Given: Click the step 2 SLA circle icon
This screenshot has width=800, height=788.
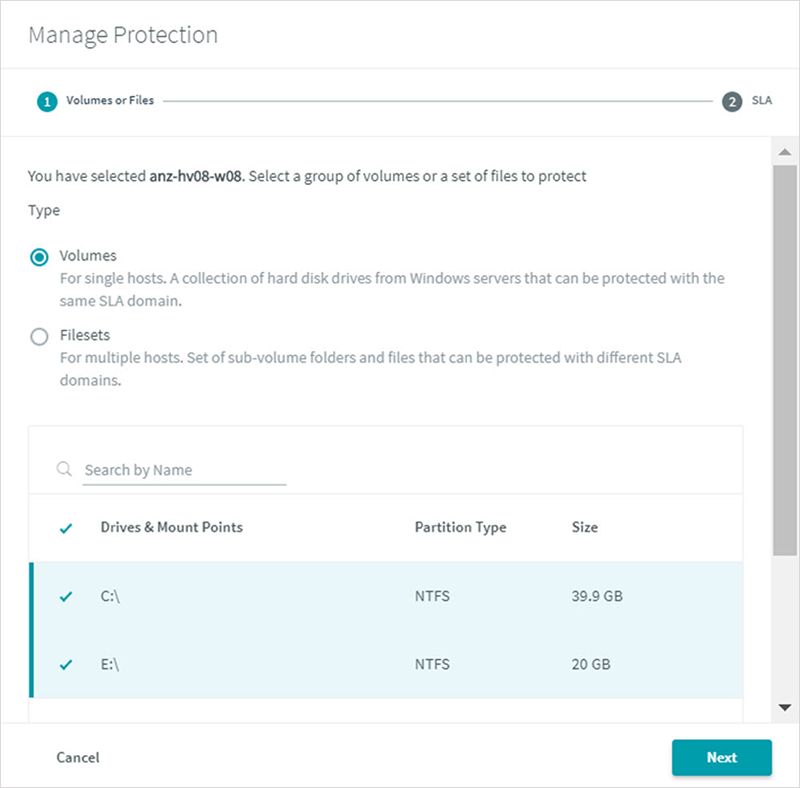Looking at the screenshot, I should point(732,102).
